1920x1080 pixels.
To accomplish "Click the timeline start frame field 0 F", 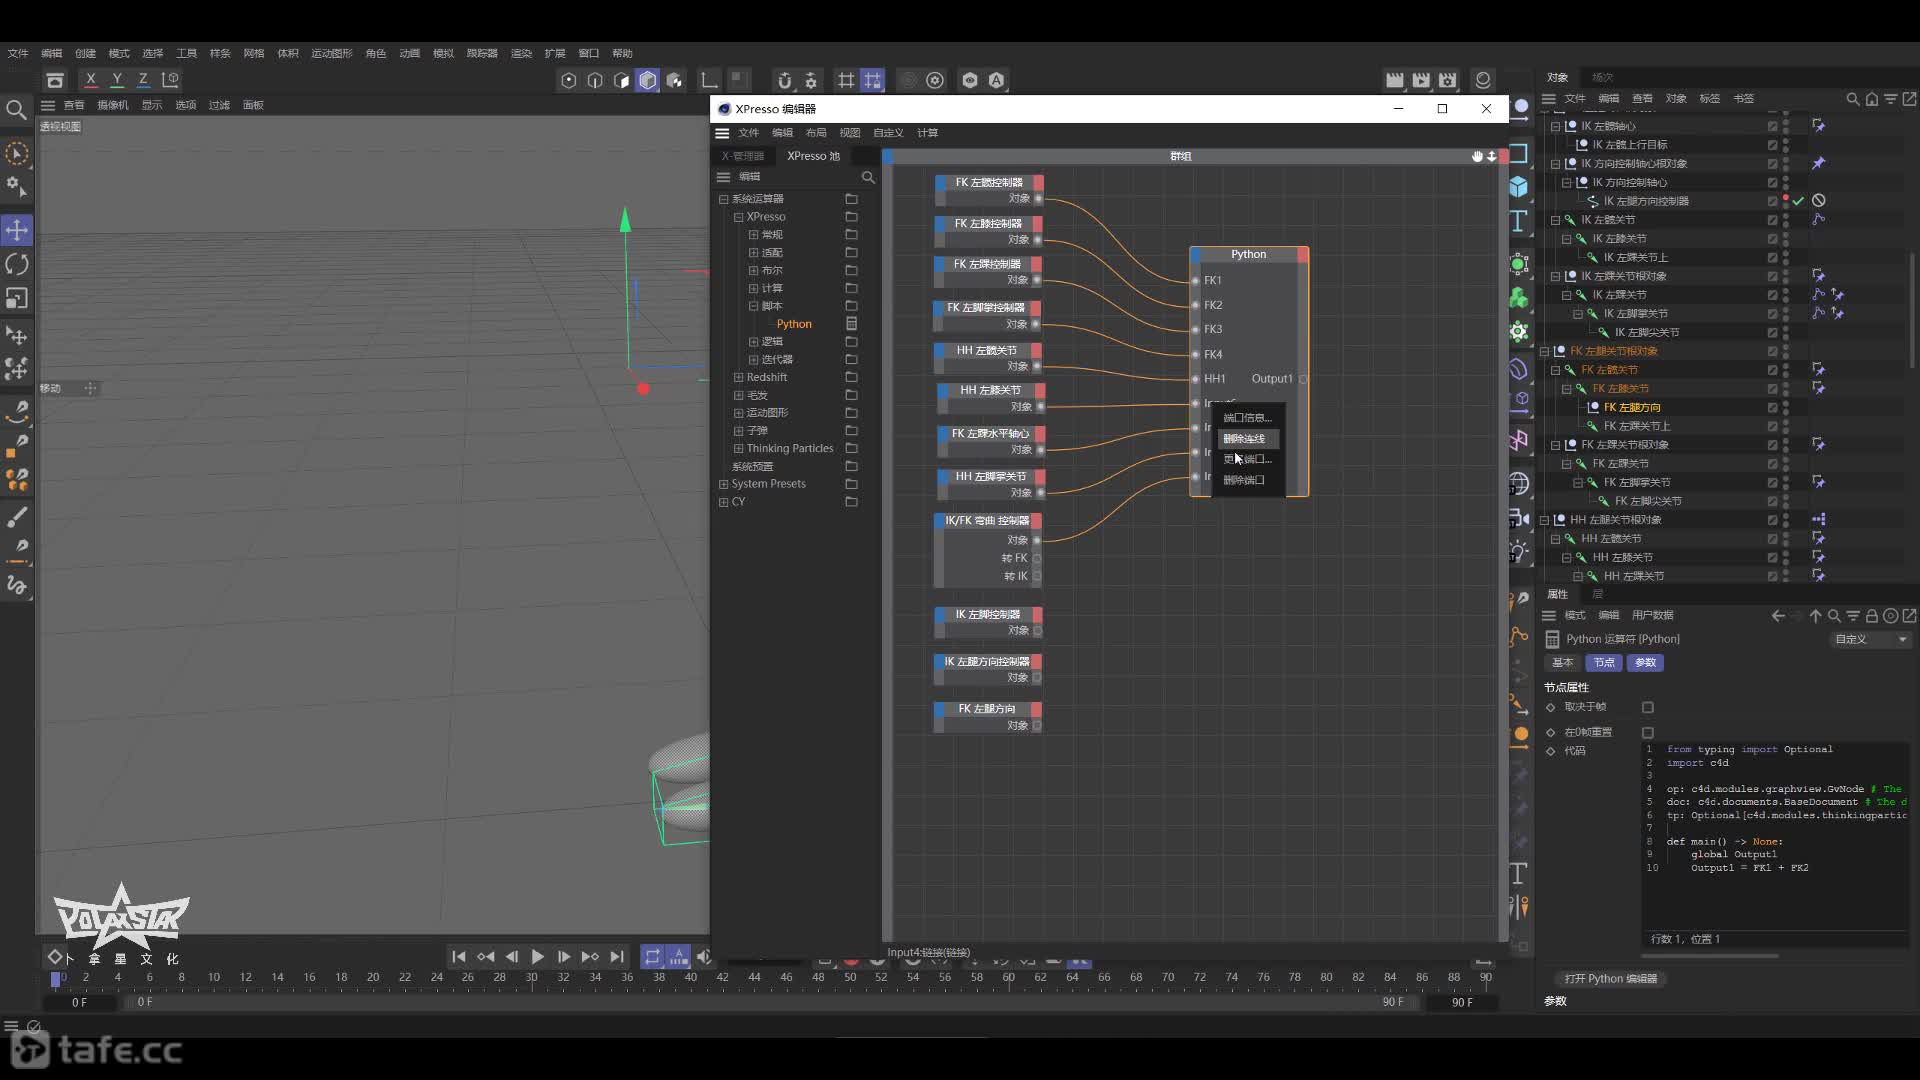I will [79, 1002].
